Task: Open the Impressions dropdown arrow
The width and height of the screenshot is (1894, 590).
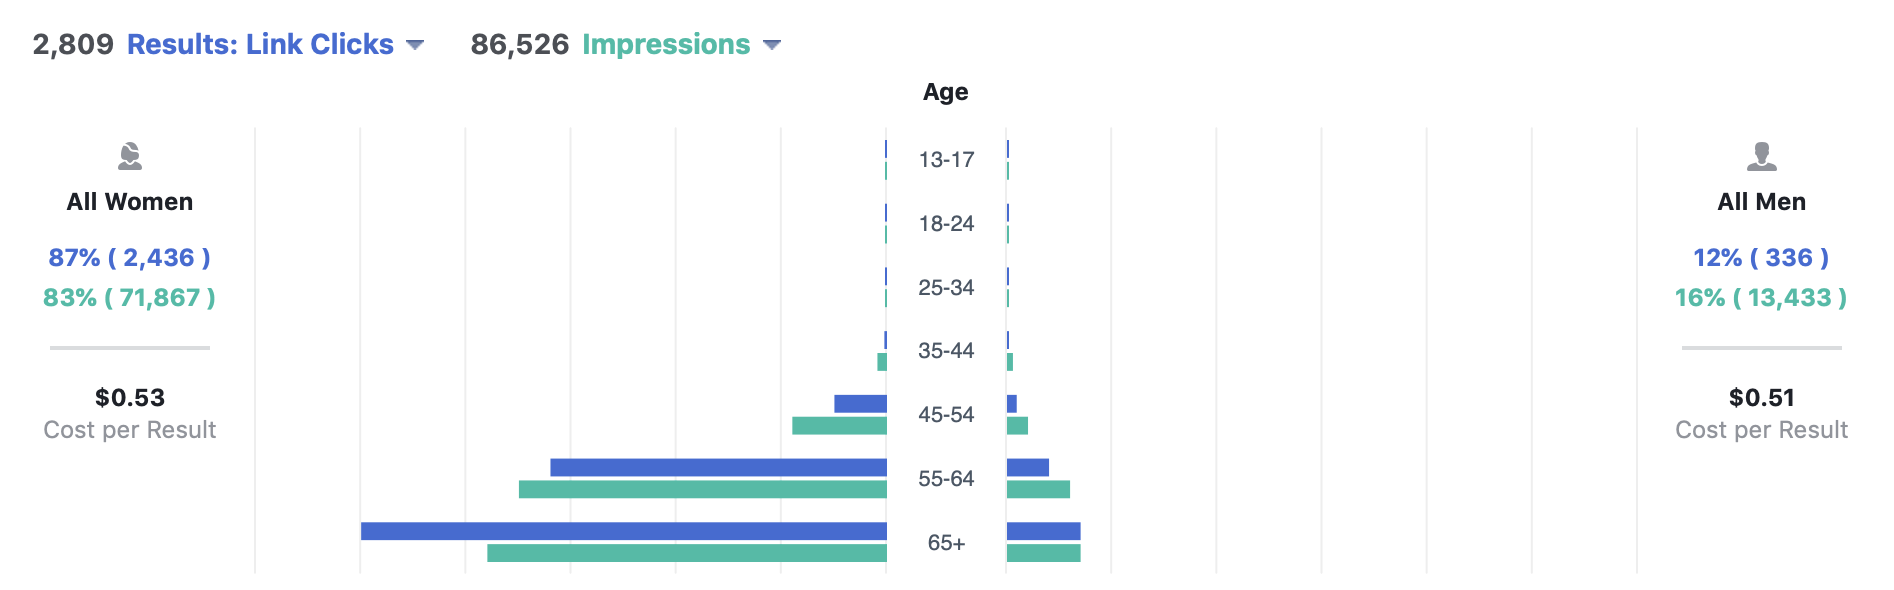Action: click(x=771, y=45)
